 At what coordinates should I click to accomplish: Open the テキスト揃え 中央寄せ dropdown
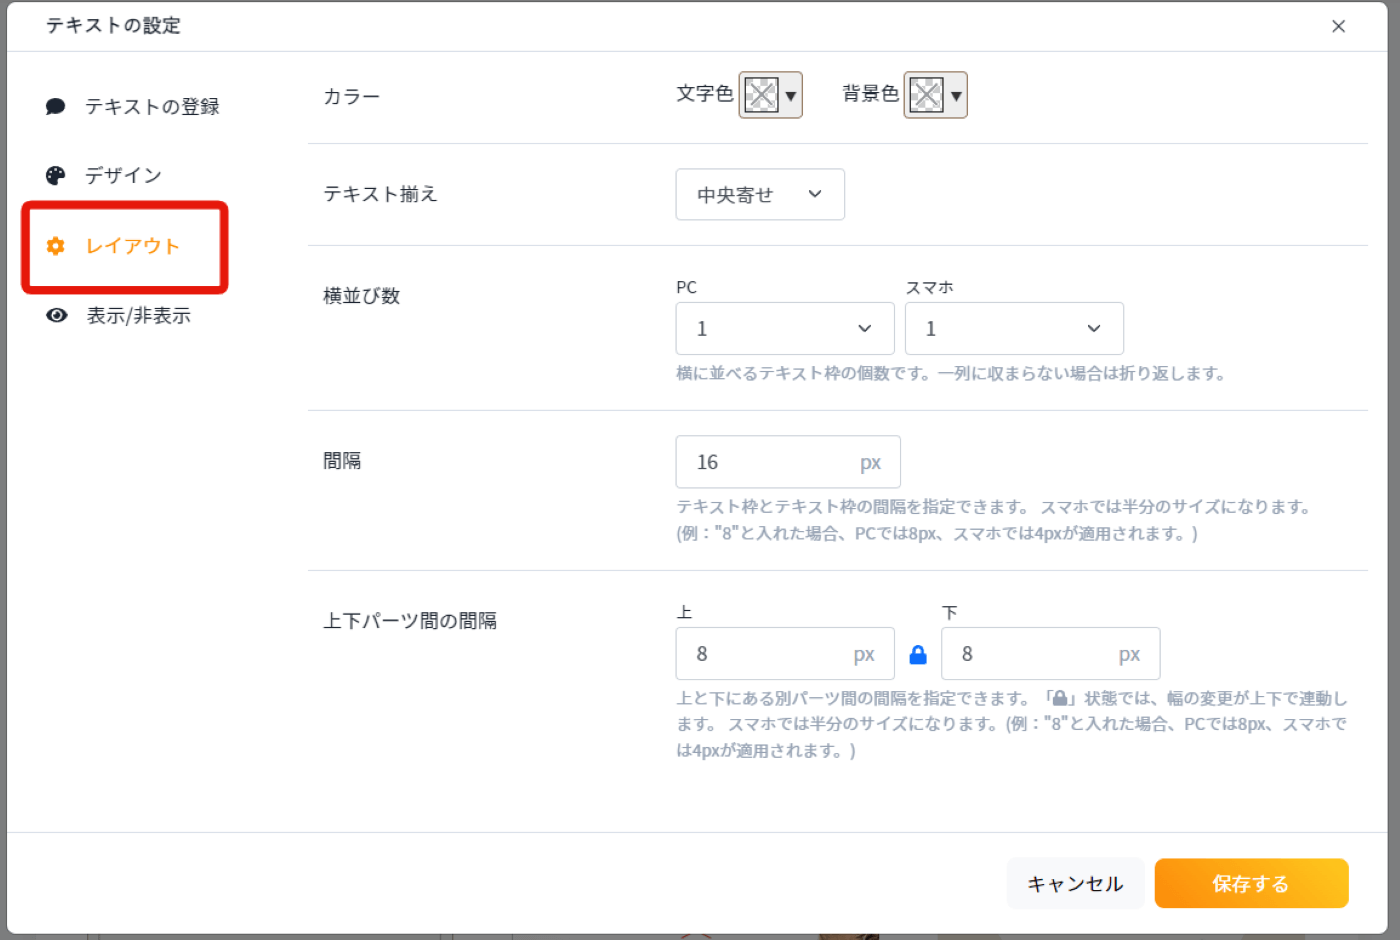click(x=760, y=194)
